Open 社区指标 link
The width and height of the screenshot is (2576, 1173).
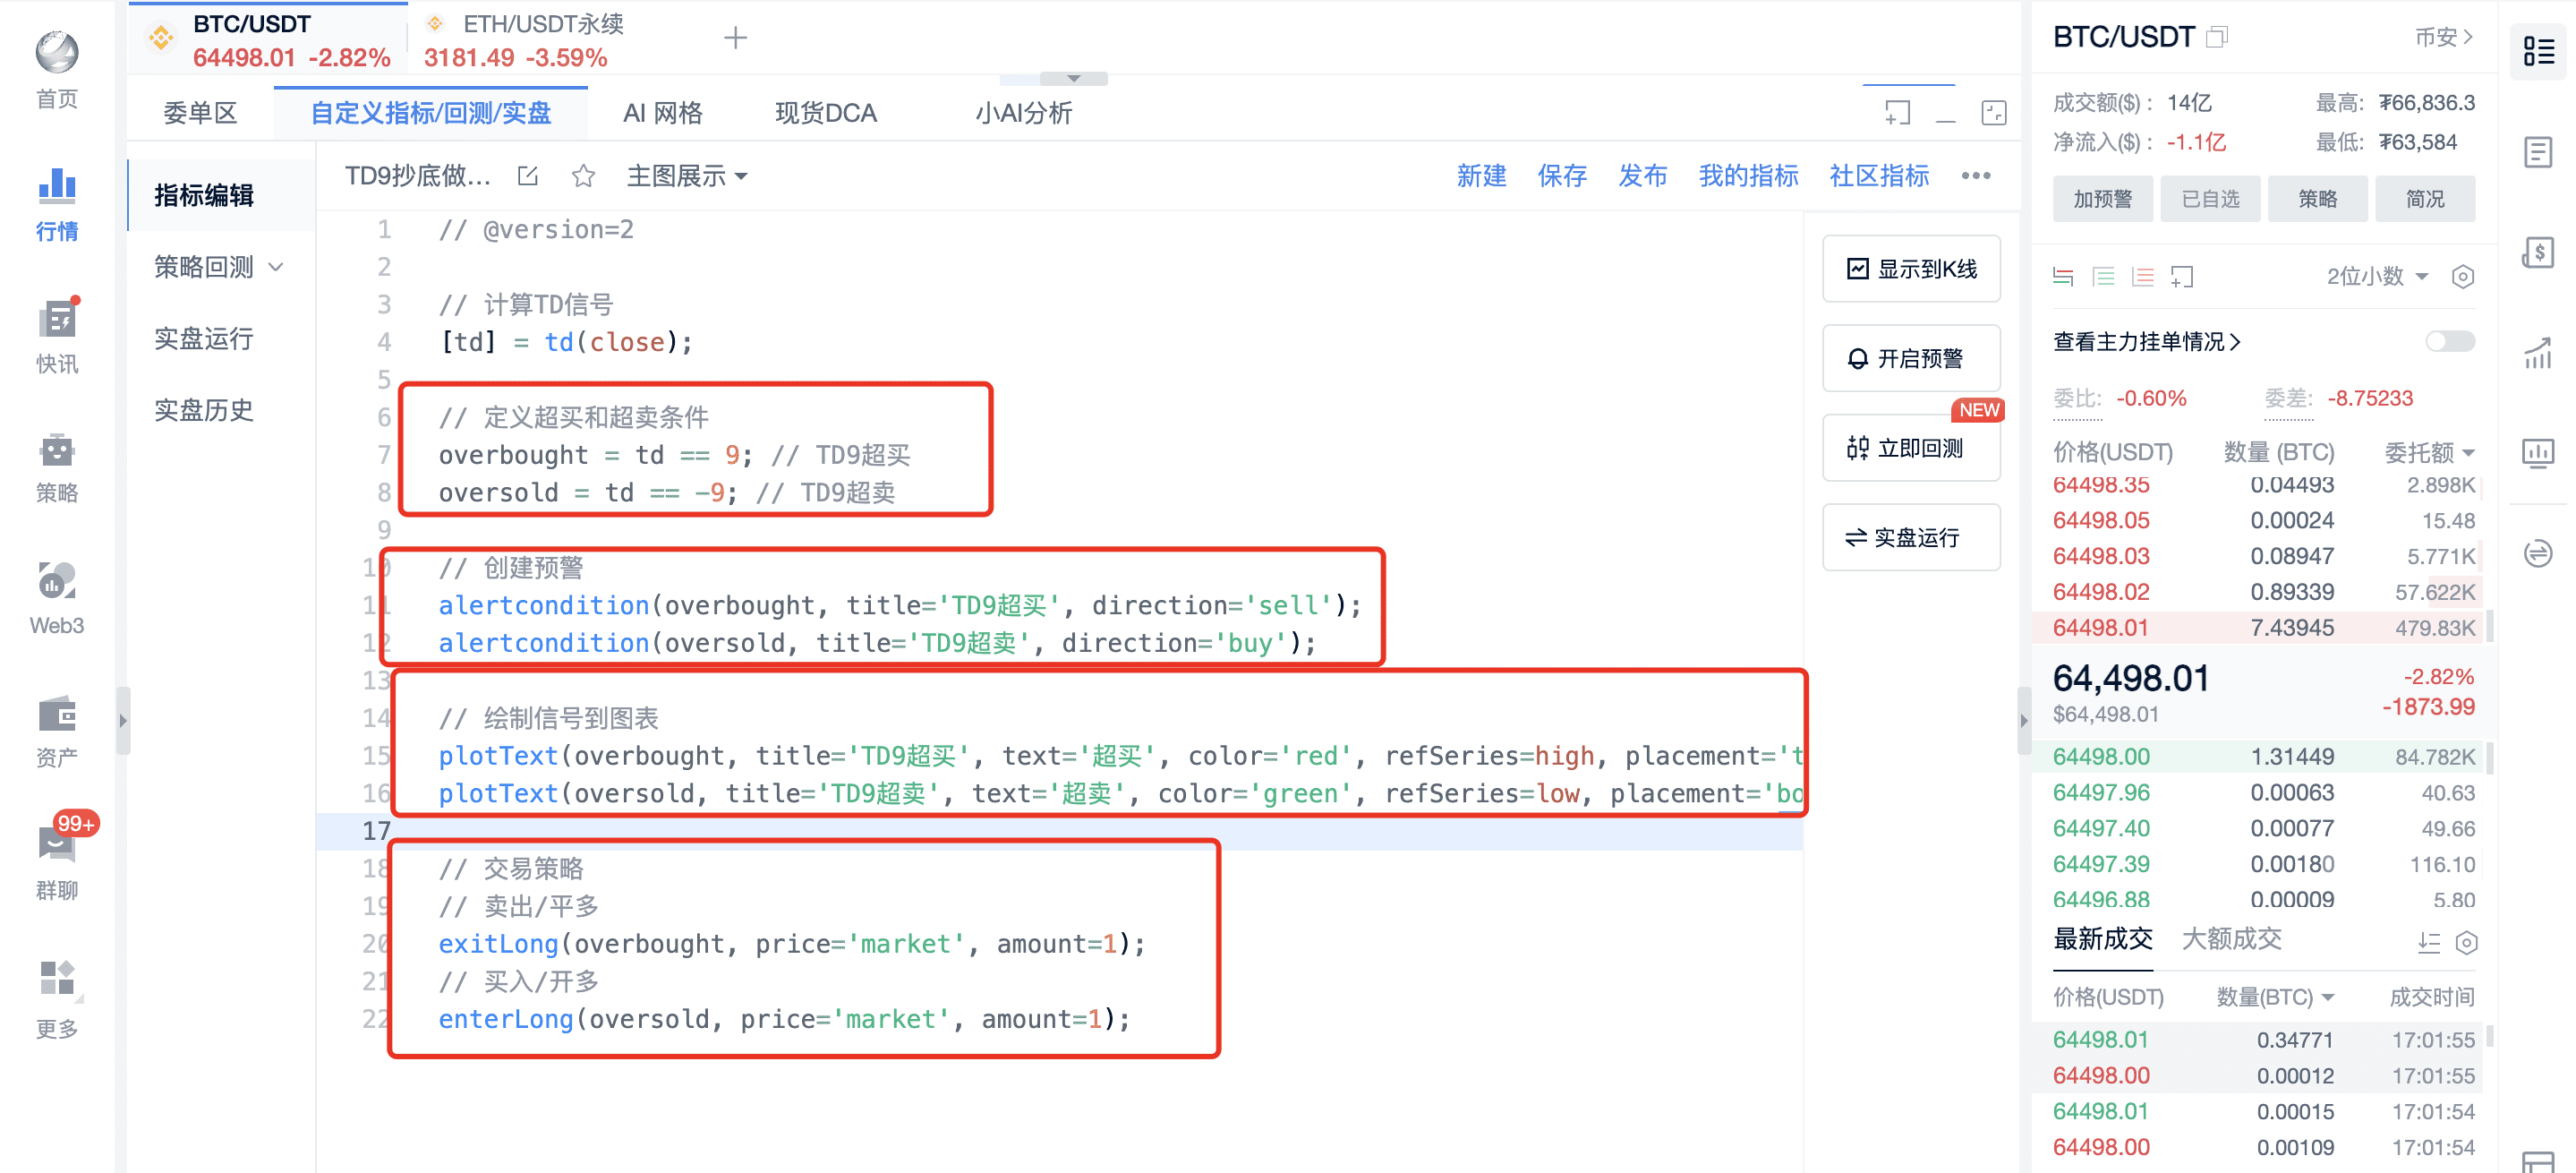[1879, 176]
